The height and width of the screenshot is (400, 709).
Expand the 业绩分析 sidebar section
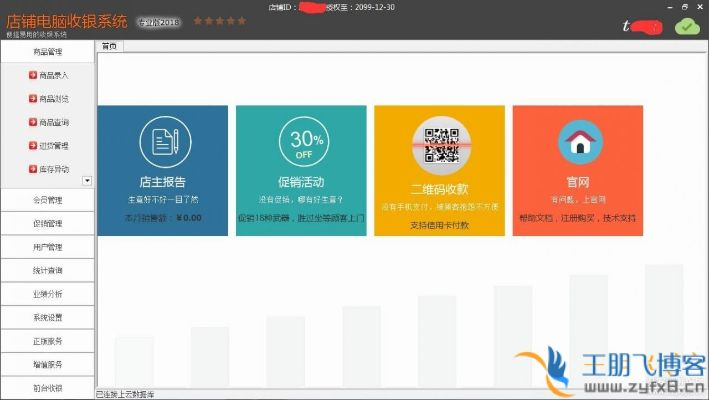coord(47,294)
